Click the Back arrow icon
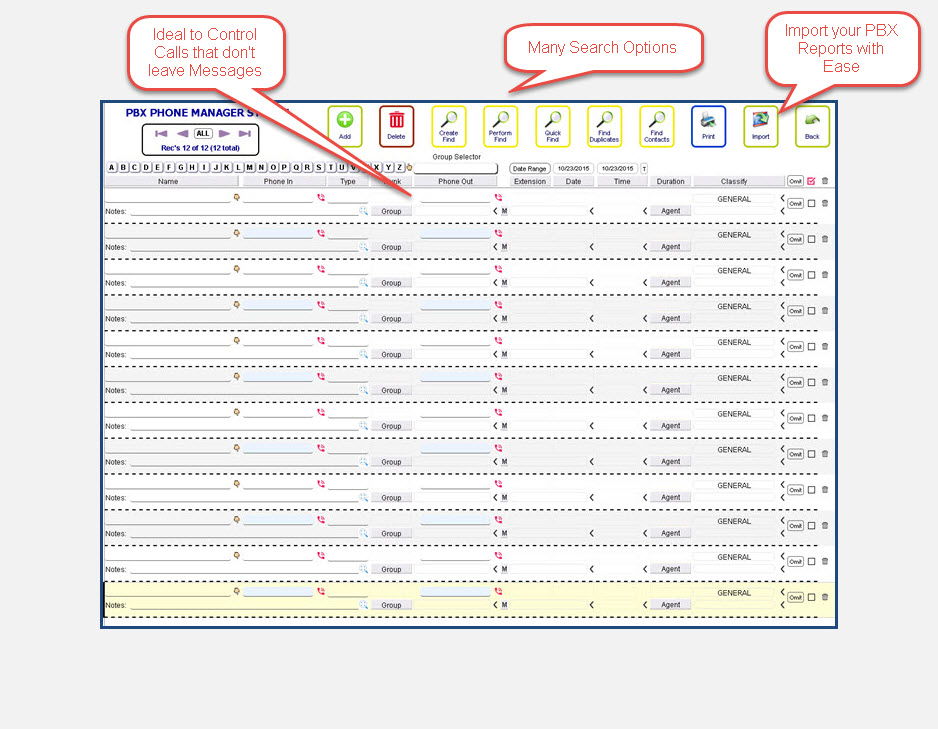 click(812, 121)
